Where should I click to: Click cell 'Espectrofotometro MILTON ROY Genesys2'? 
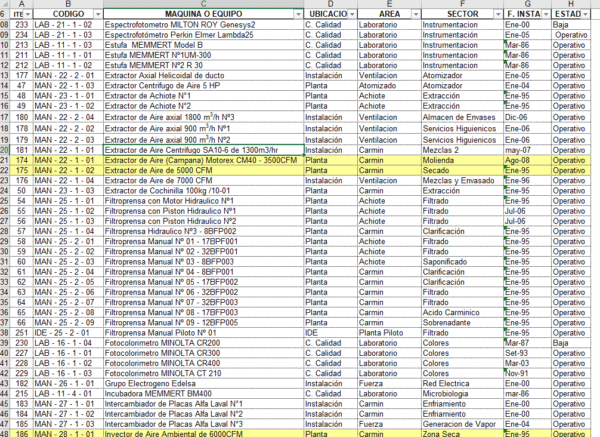point(204,25)
